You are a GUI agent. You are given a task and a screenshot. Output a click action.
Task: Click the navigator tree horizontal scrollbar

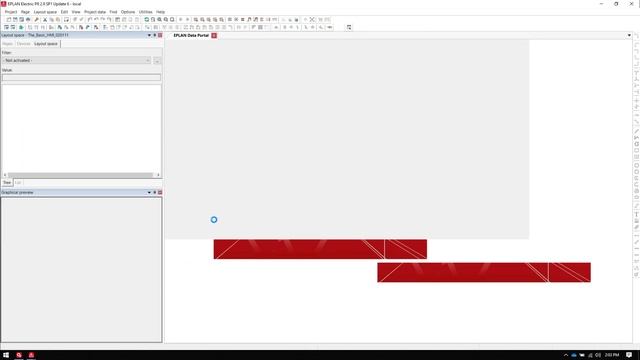(x=81, y=175)
